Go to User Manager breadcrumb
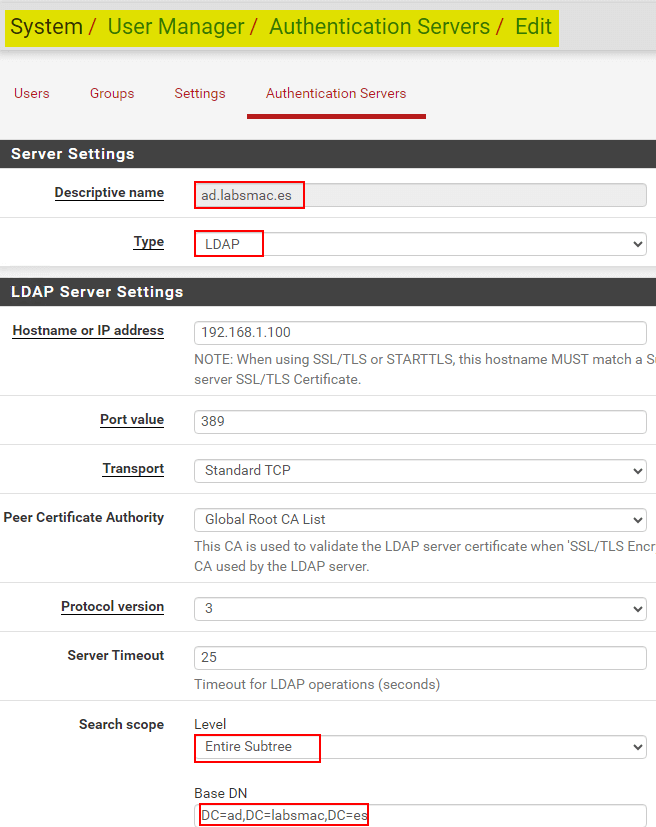 coord(174,27)
